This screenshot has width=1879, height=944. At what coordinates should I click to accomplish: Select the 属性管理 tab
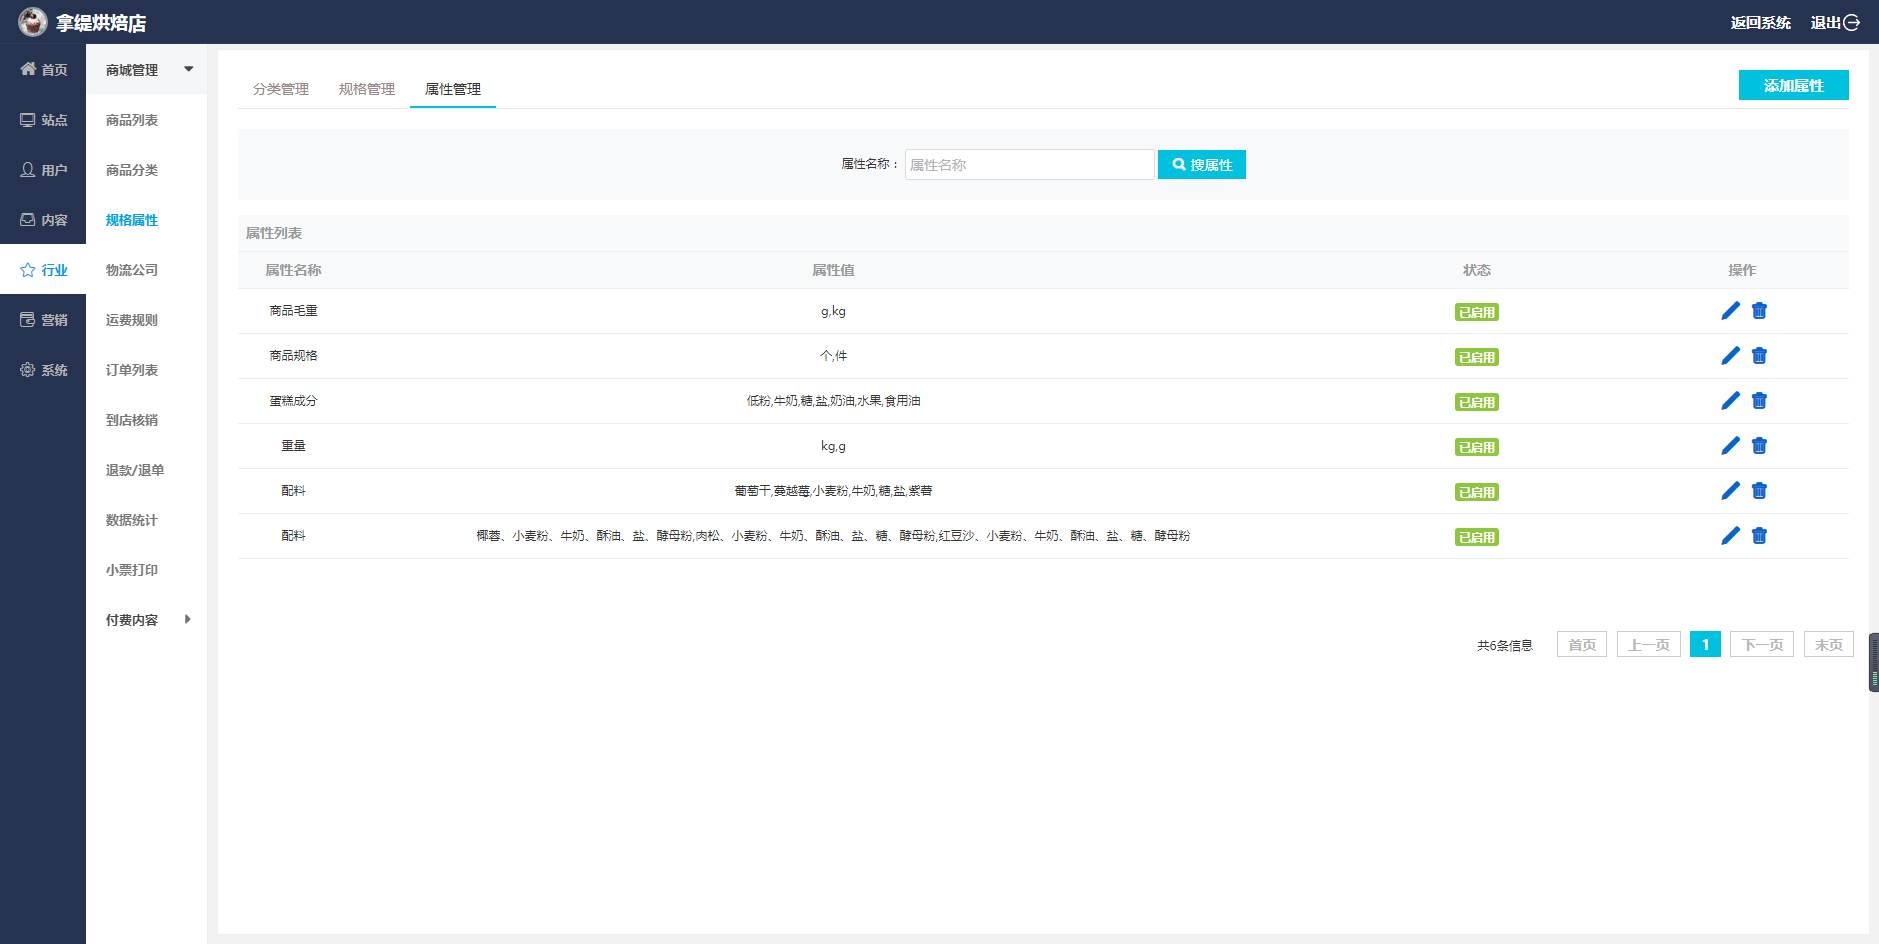click(x=453, y=89)
